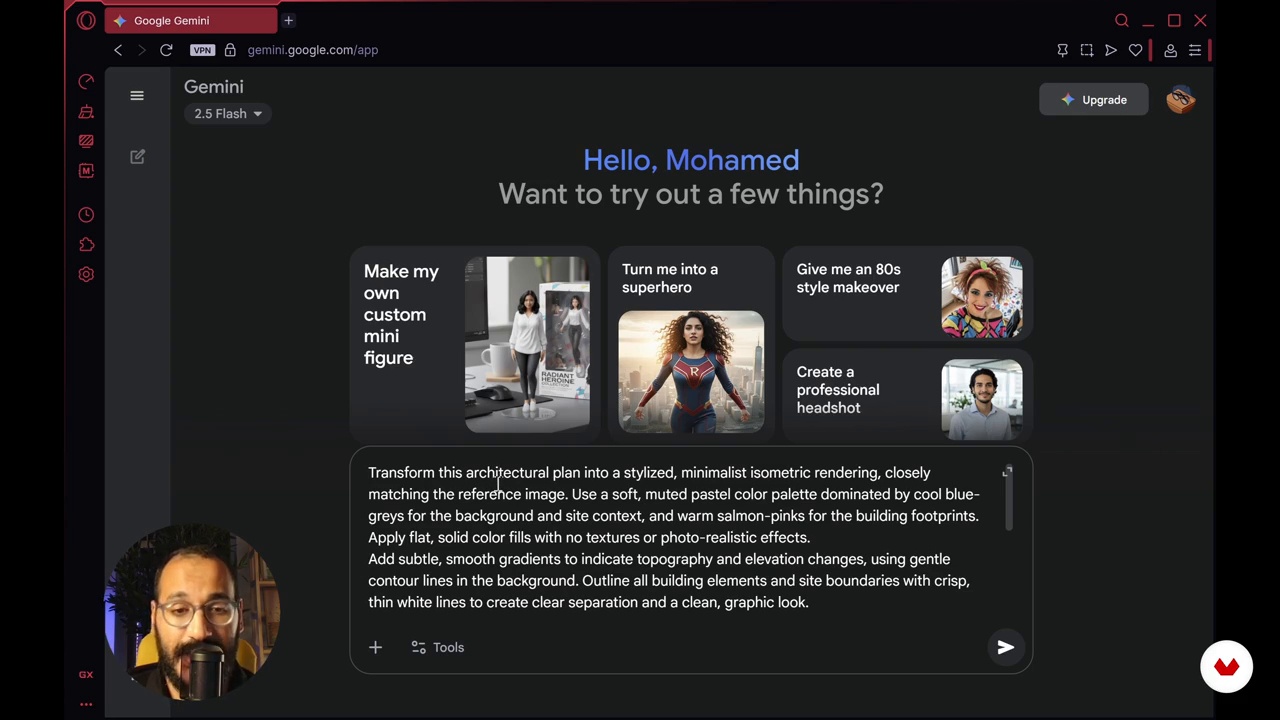Click the superhero woman preview image

point(691,372)
